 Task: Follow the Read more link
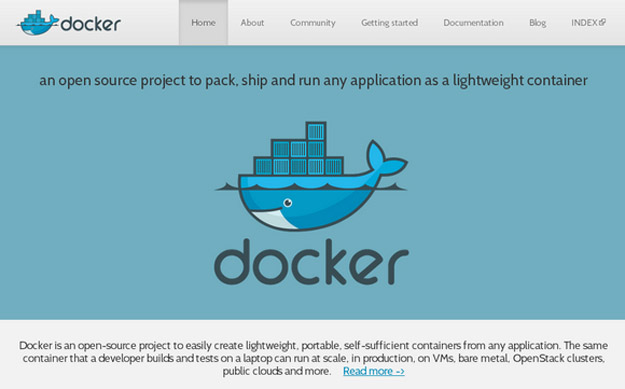click(373, 371)
